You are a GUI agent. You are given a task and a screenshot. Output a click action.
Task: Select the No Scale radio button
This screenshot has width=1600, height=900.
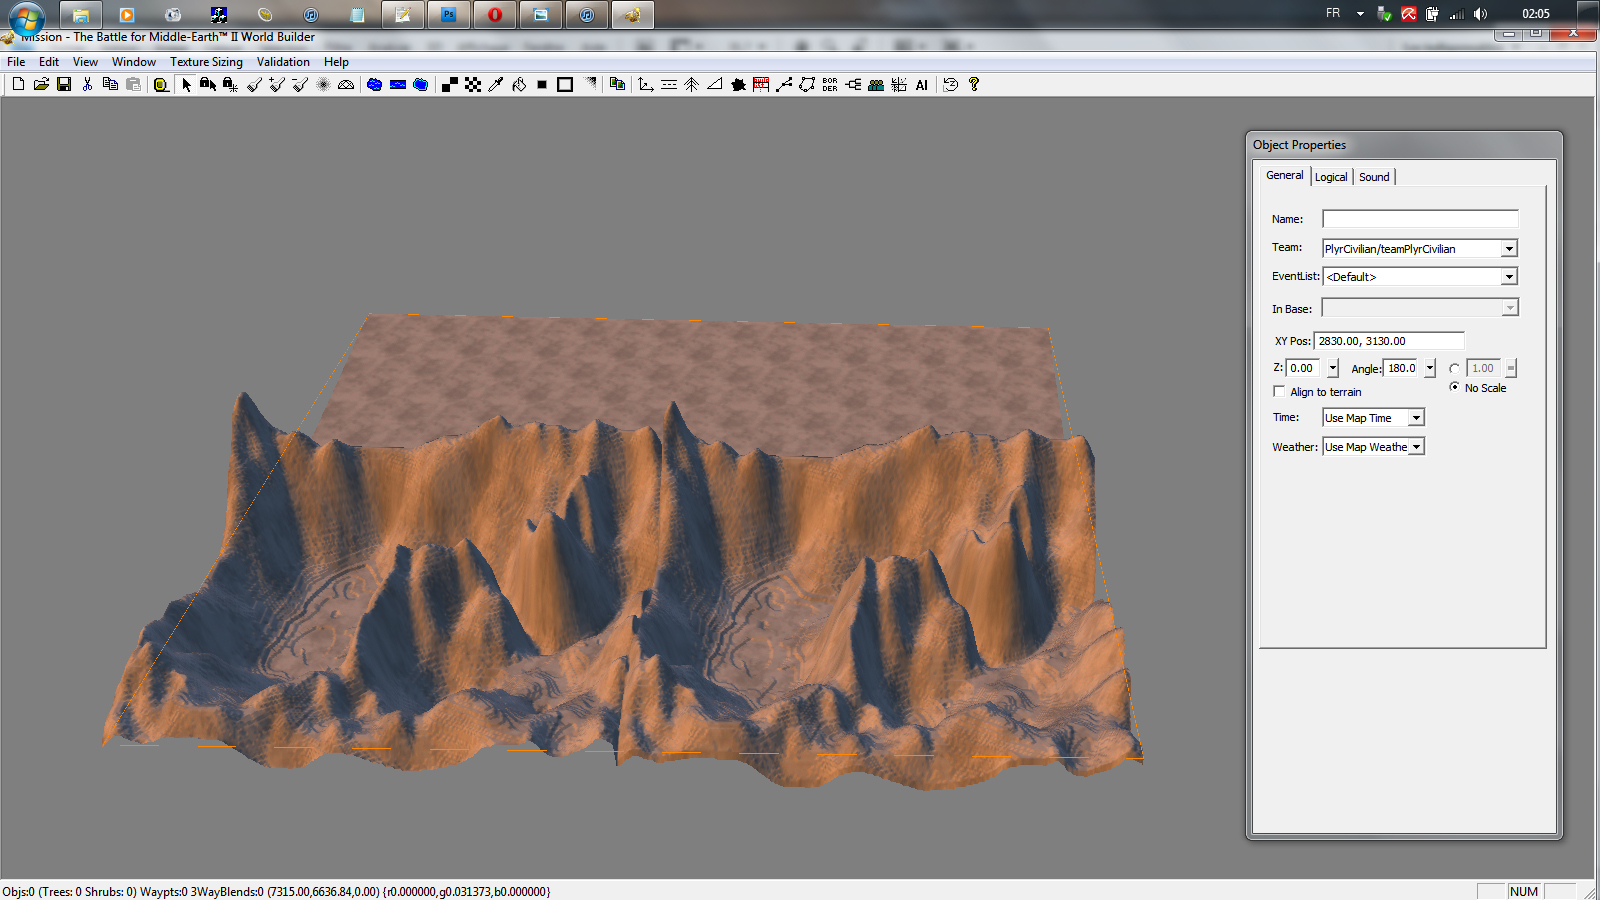[1454, 387]
